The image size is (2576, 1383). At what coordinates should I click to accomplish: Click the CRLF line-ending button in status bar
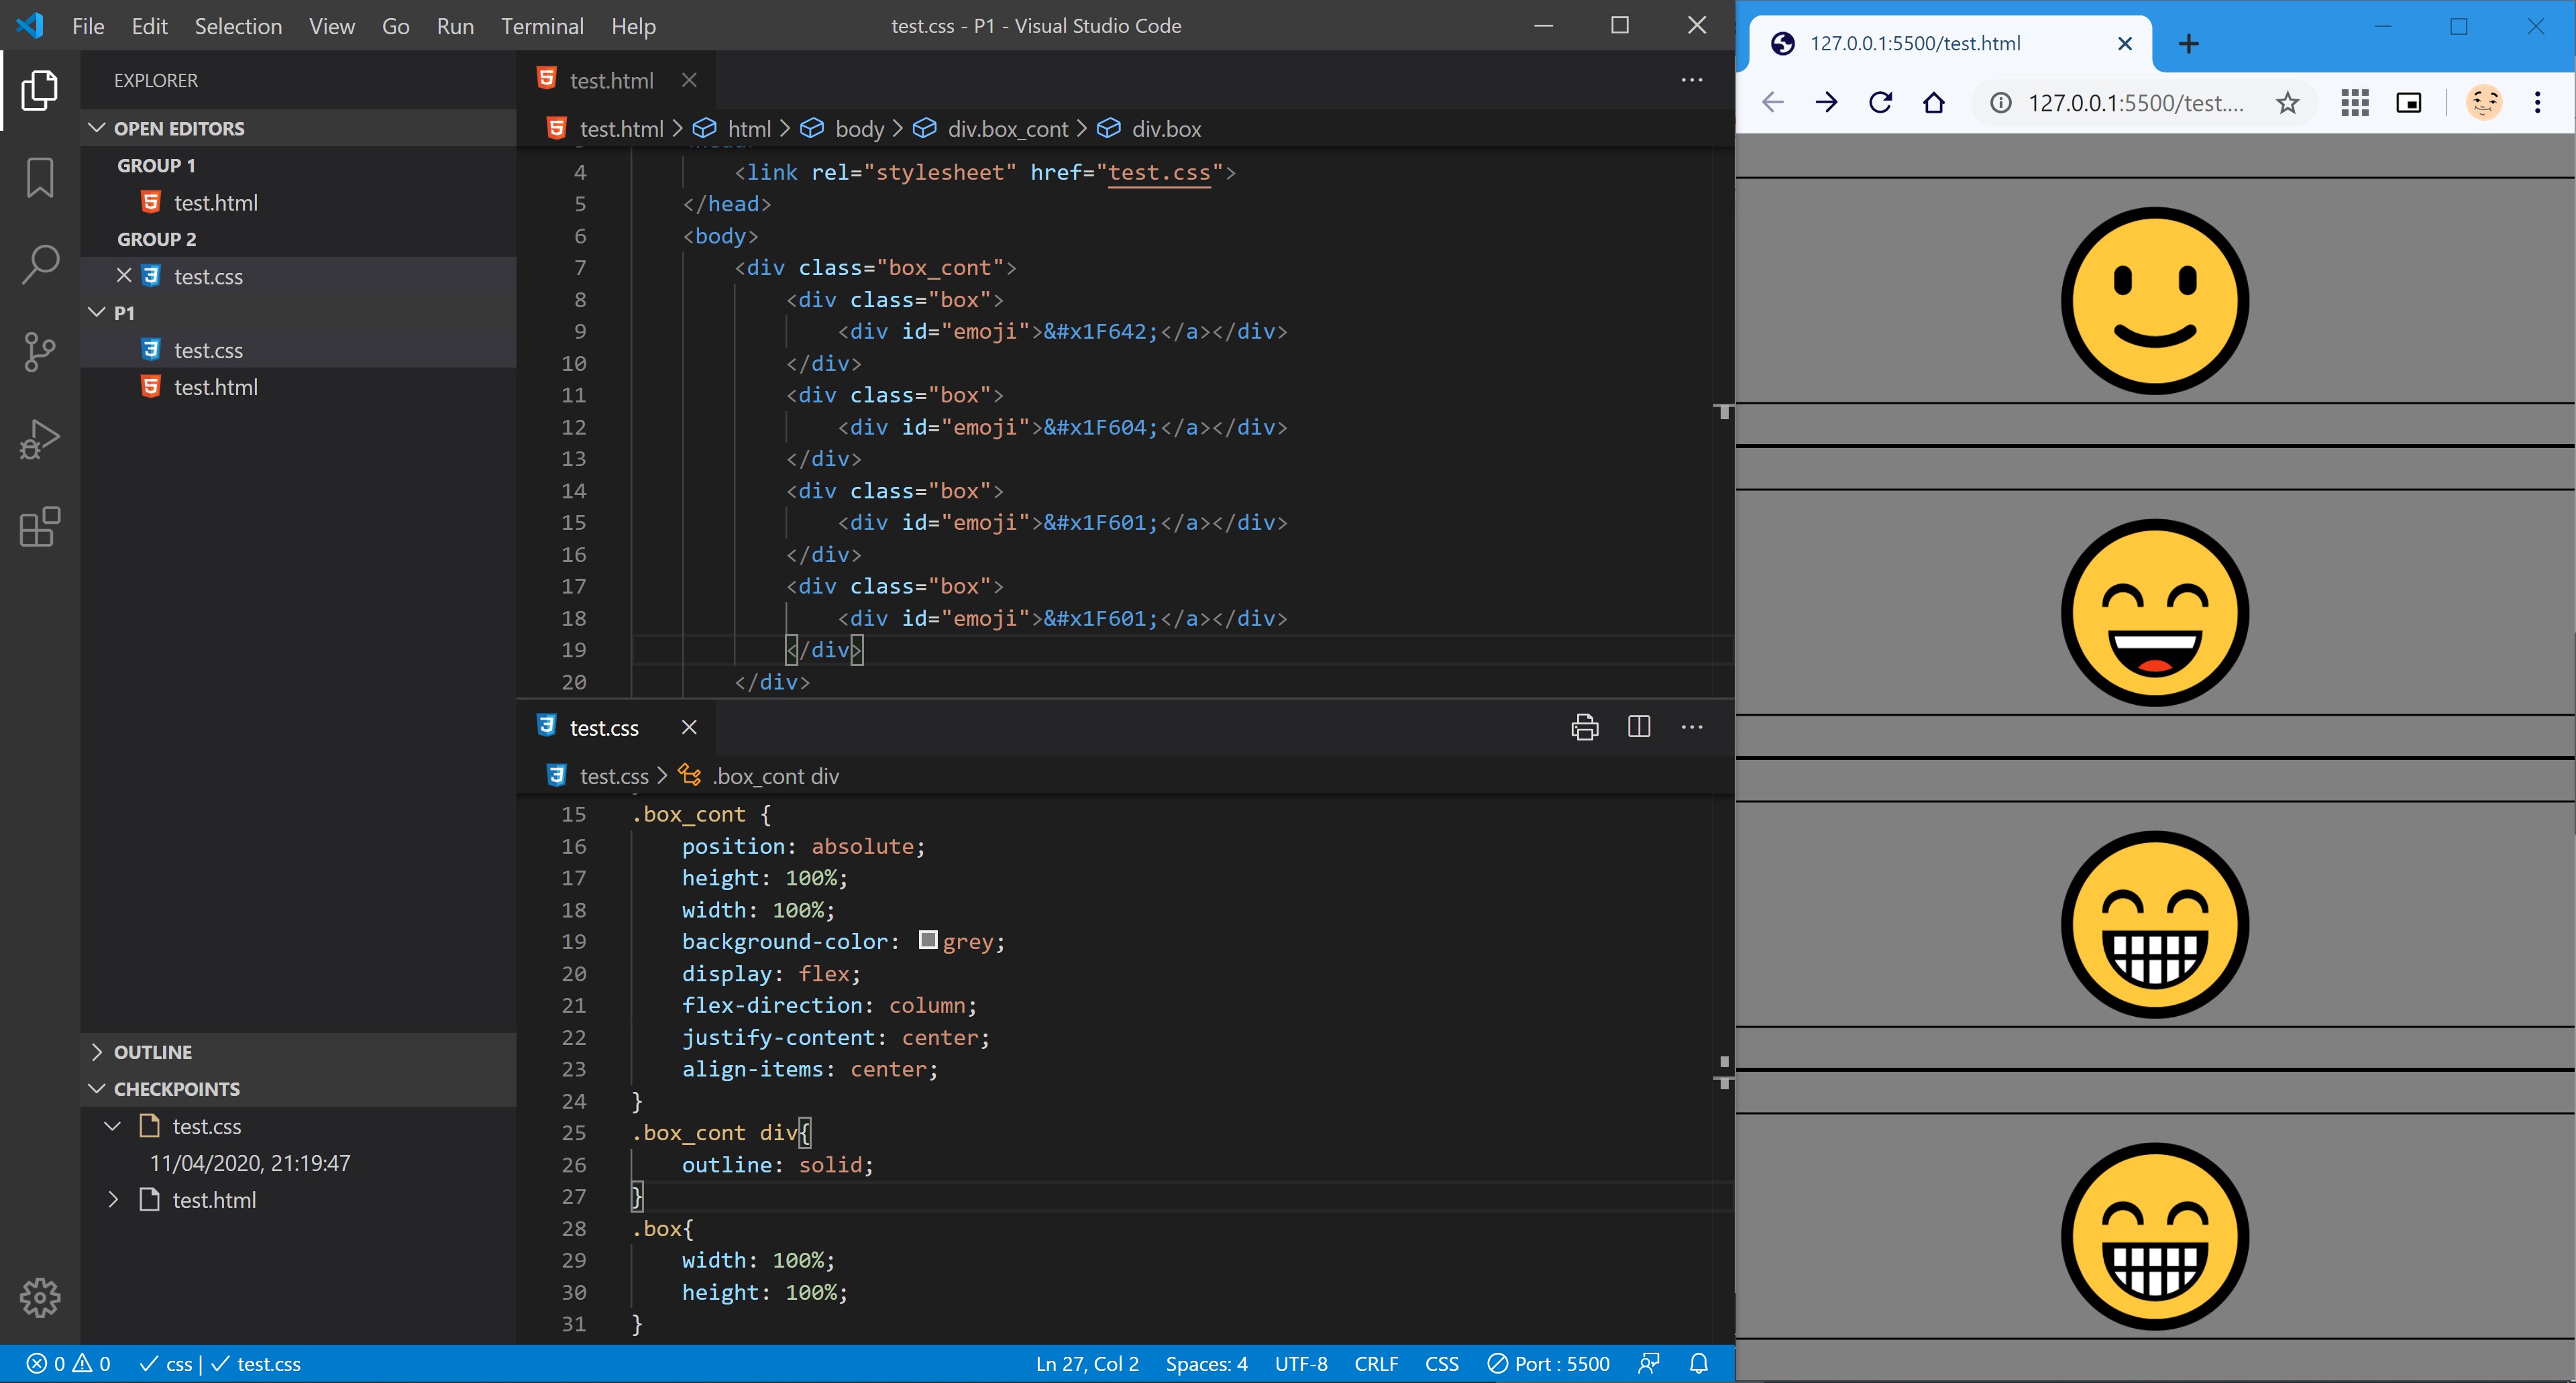coord(1376,1363)
